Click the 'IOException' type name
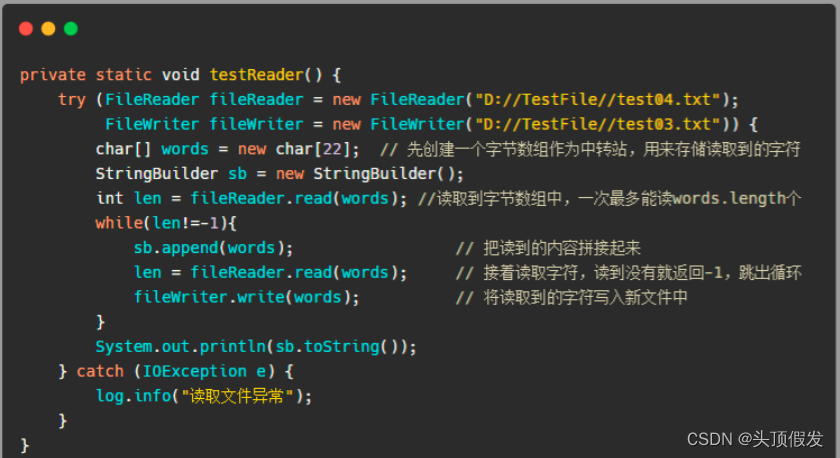The image size is (840, 458). click(195, 371)
